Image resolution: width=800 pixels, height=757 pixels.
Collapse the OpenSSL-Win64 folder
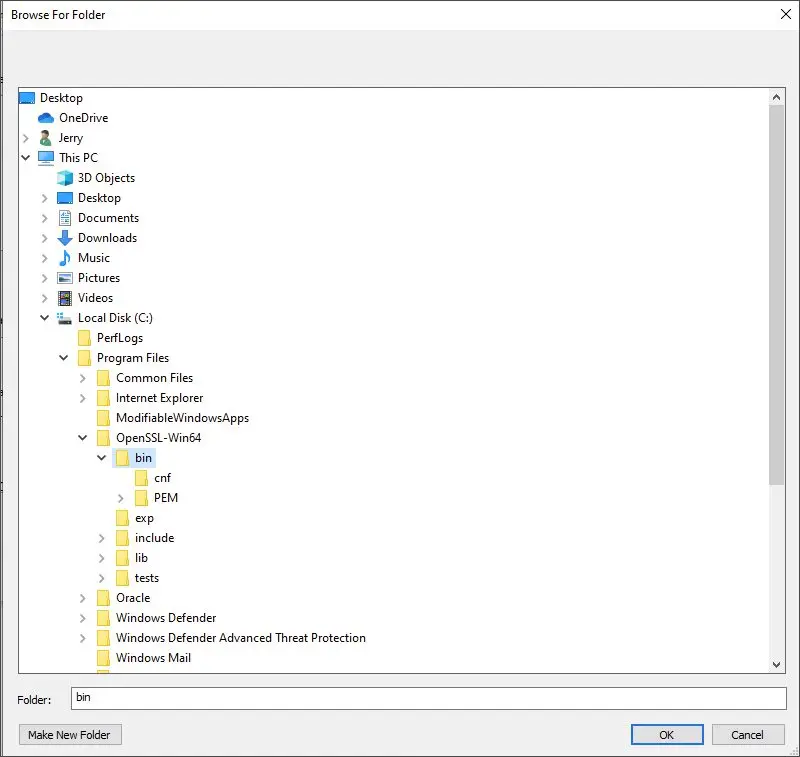[x=83, y=438]
